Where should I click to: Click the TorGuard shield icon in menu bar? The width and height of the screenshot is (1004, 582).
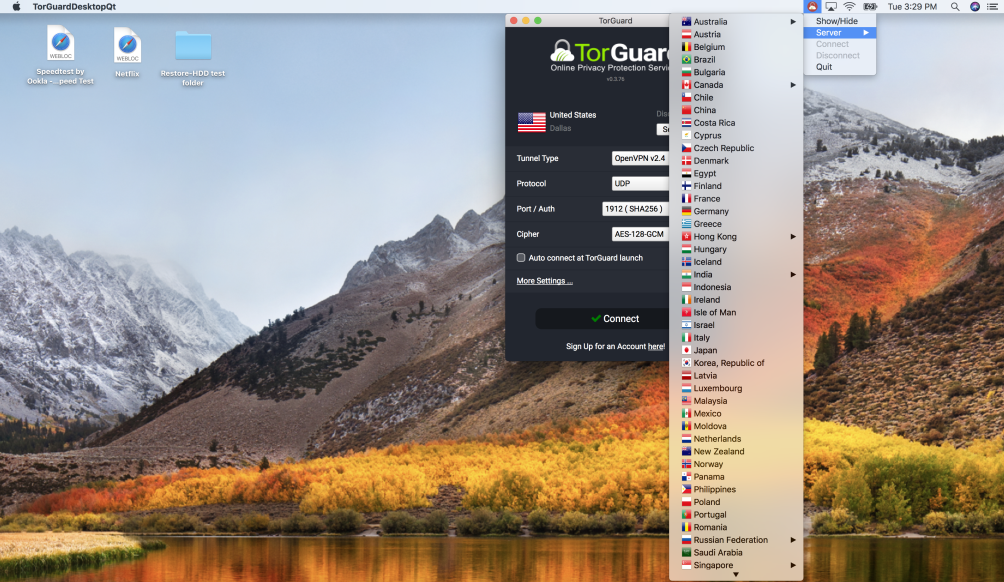(812, 6)
